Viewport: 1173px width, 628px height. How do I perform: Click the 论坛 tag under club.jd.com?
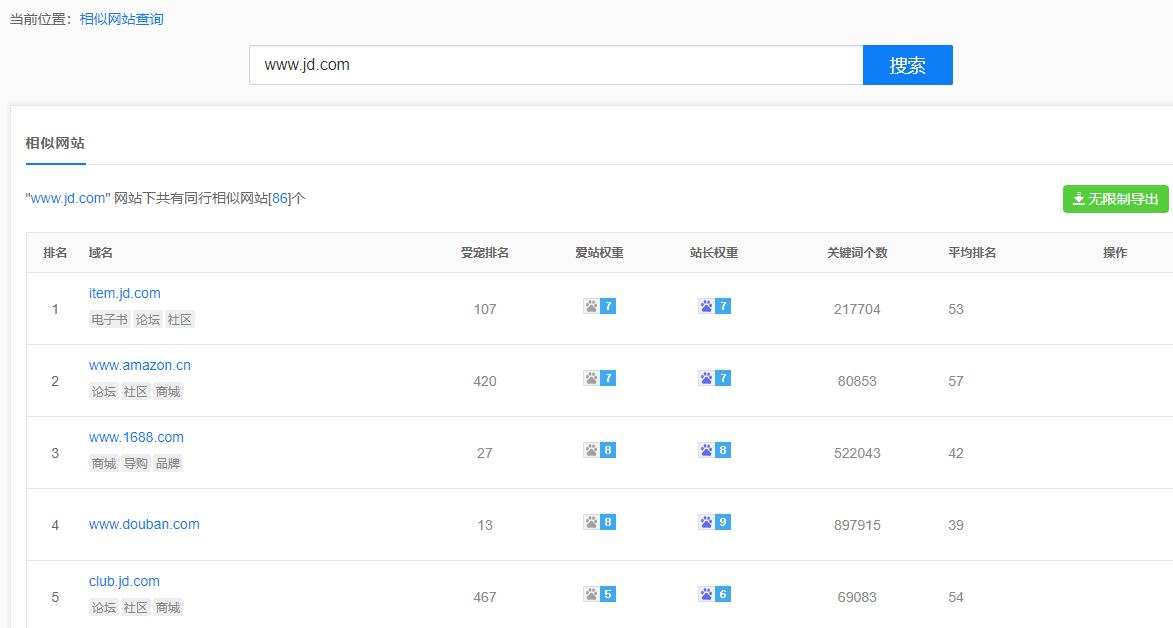(x=104, y=608)
